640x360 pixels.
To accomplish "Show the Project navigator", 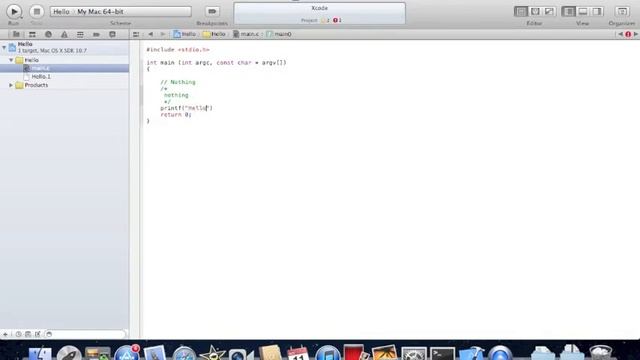I will pos(16,34).
